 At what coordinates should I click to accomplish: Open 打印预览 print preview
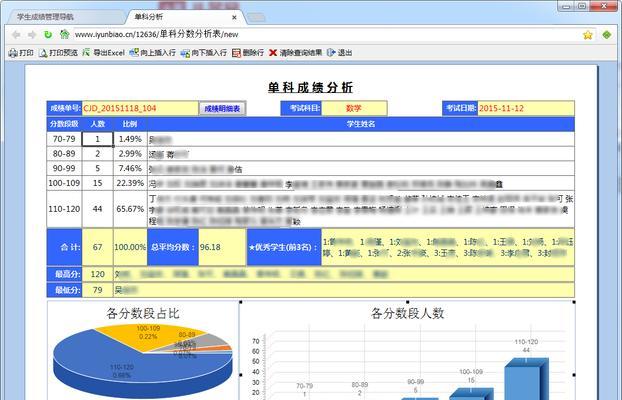(x=58, y=53)
